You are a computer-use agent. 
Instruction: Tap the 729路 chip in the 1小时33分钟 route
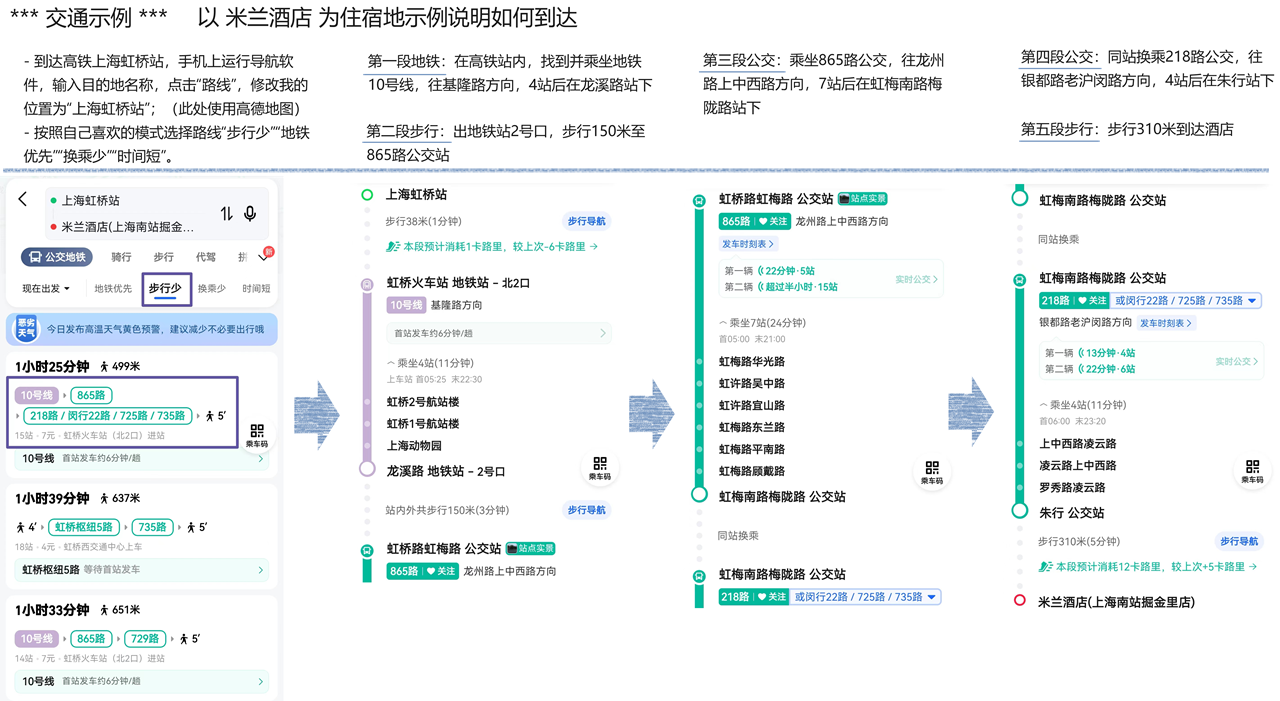click(x=144, y=638)
